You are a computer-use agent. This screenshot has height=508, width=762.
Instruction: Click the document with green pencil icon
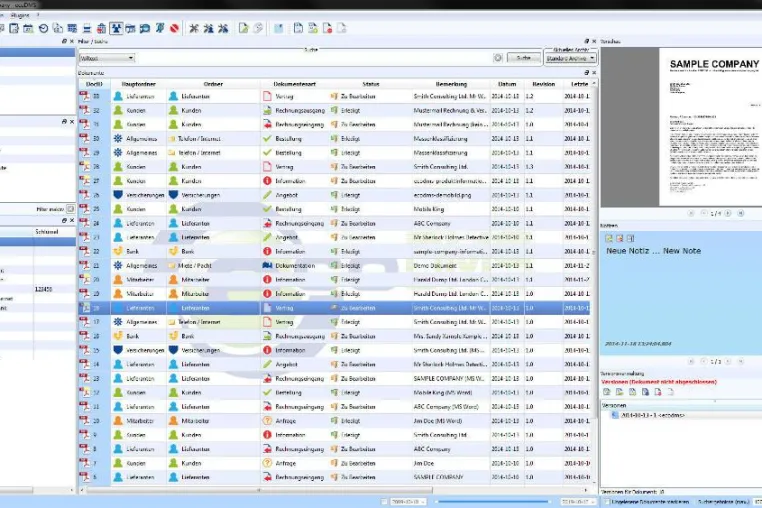(243, 28)
